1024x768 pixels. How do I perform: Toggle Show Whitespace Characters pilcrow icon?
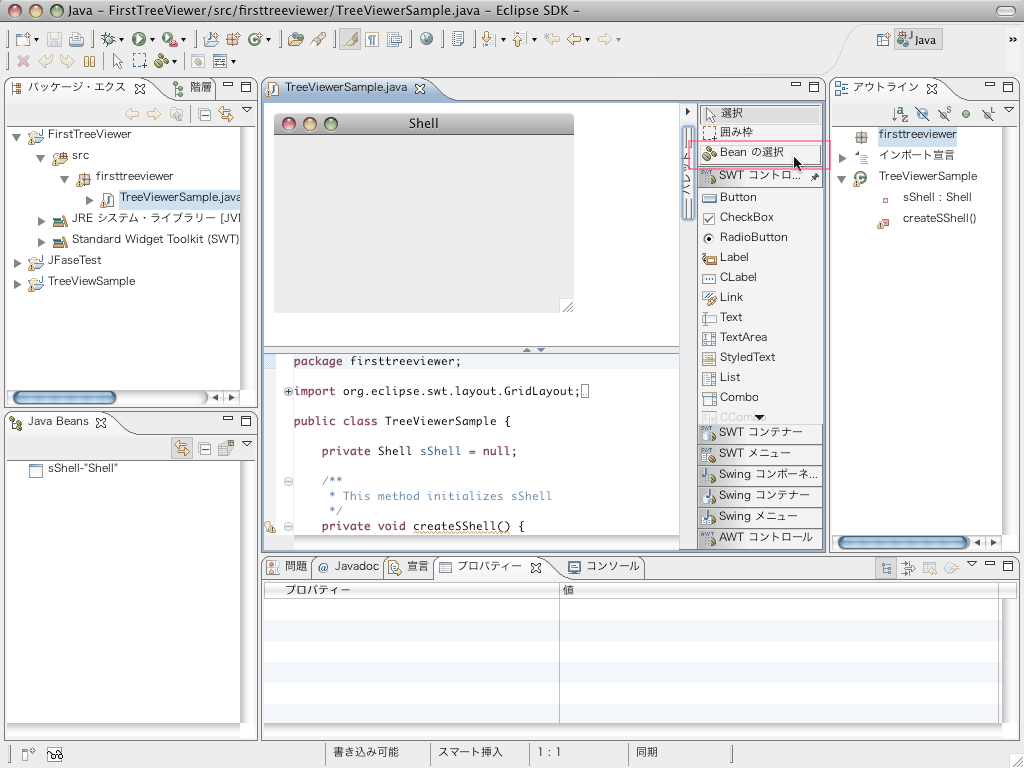(372, 39)
